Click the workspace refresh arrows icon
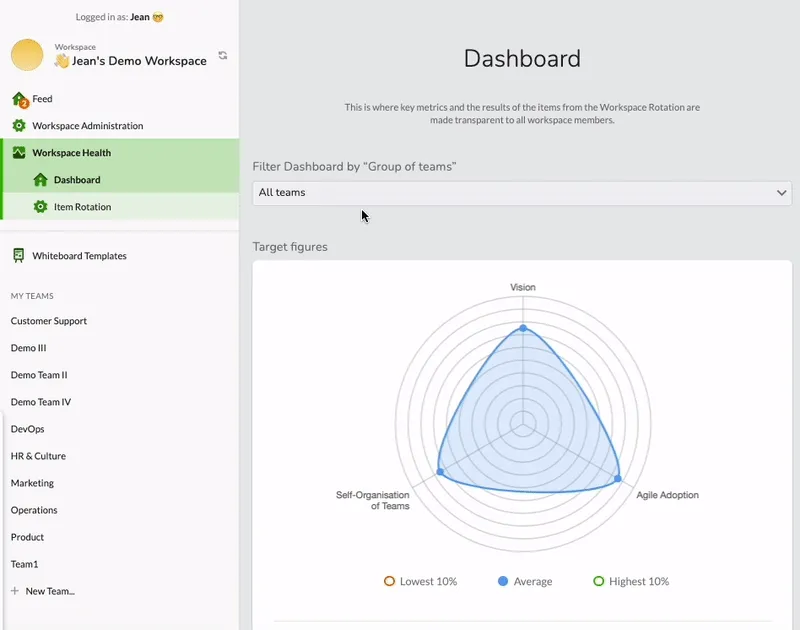Image resolution: width=800 pixels, height=630 pixels. point(222,56)
